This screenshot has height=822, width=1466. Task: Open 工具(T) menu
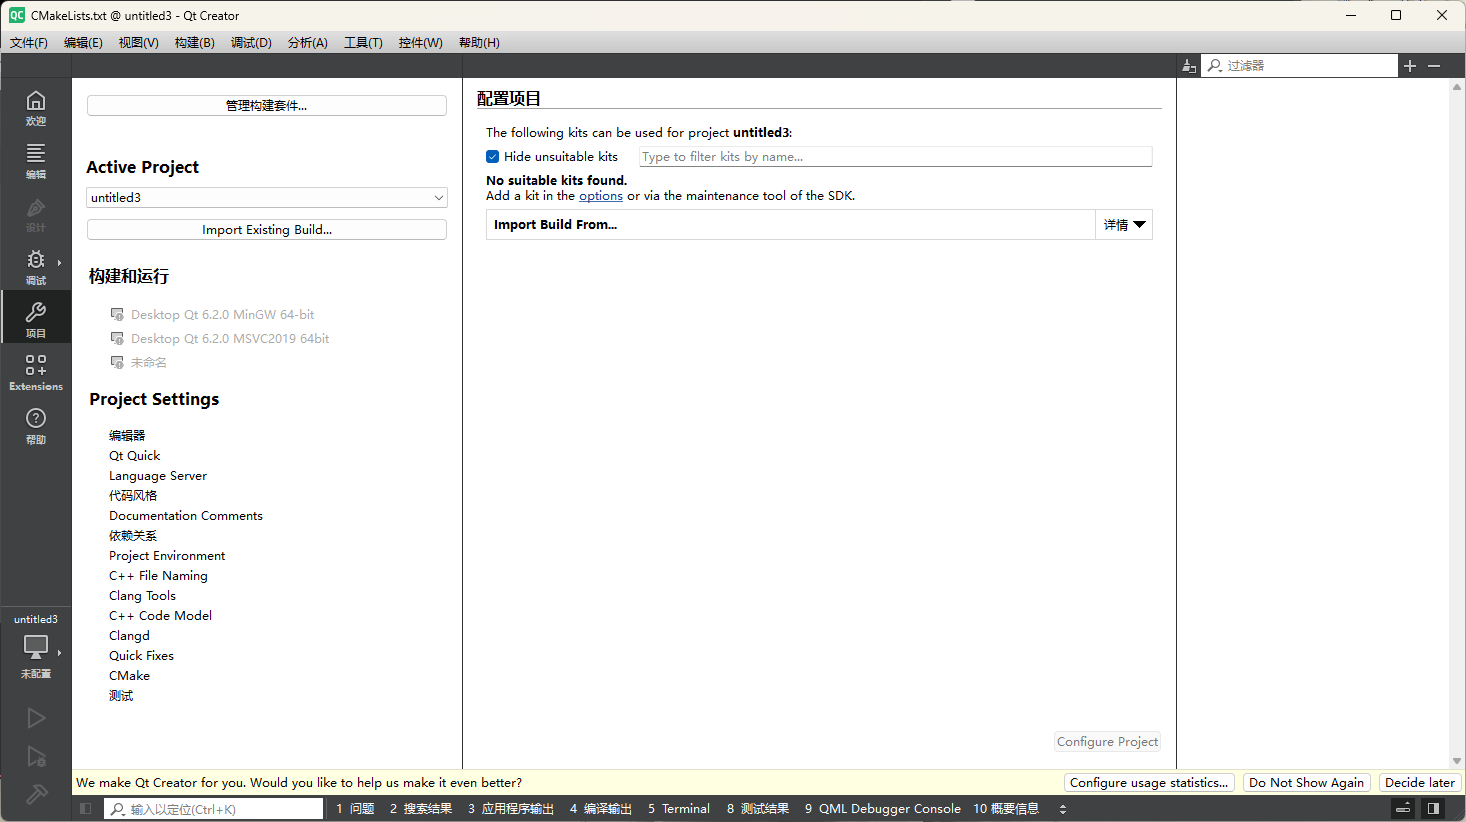click(x=363, y=43)
